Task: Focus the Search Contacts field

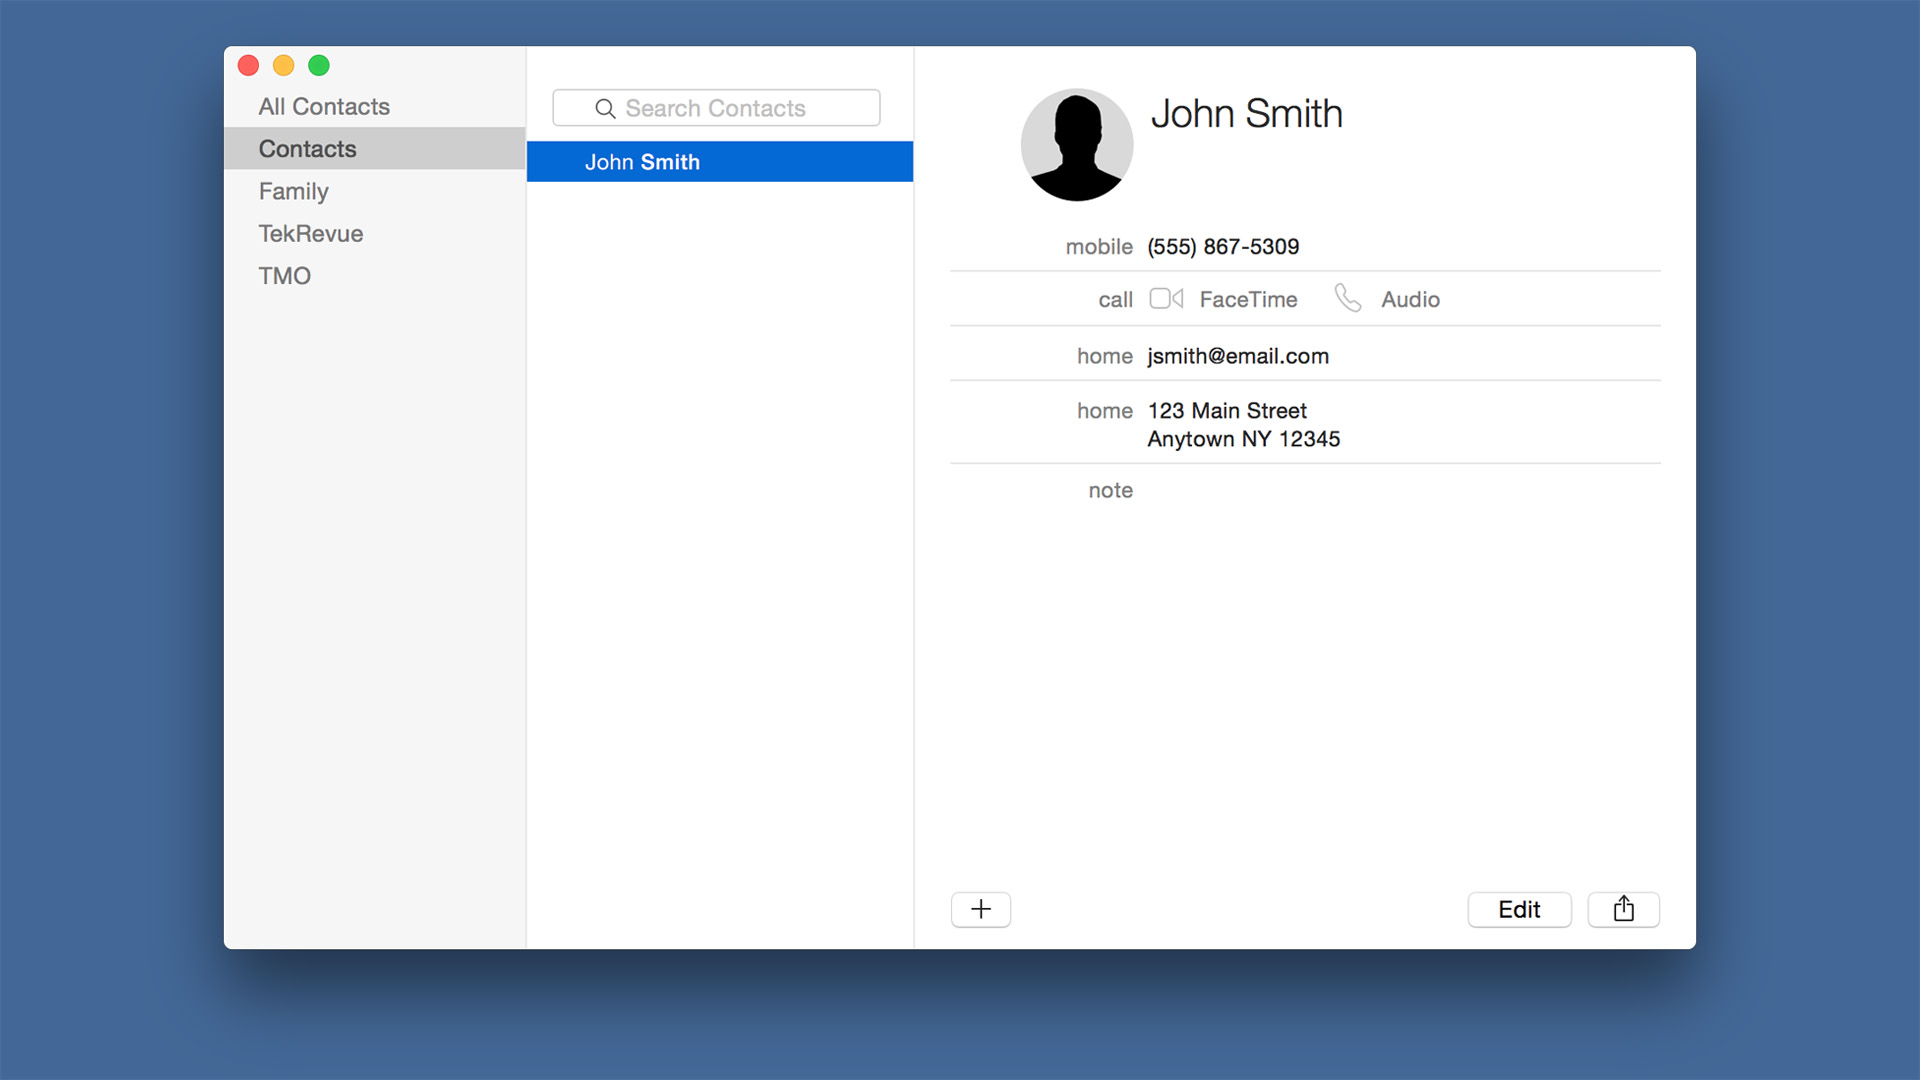Action: coord(716,108)
